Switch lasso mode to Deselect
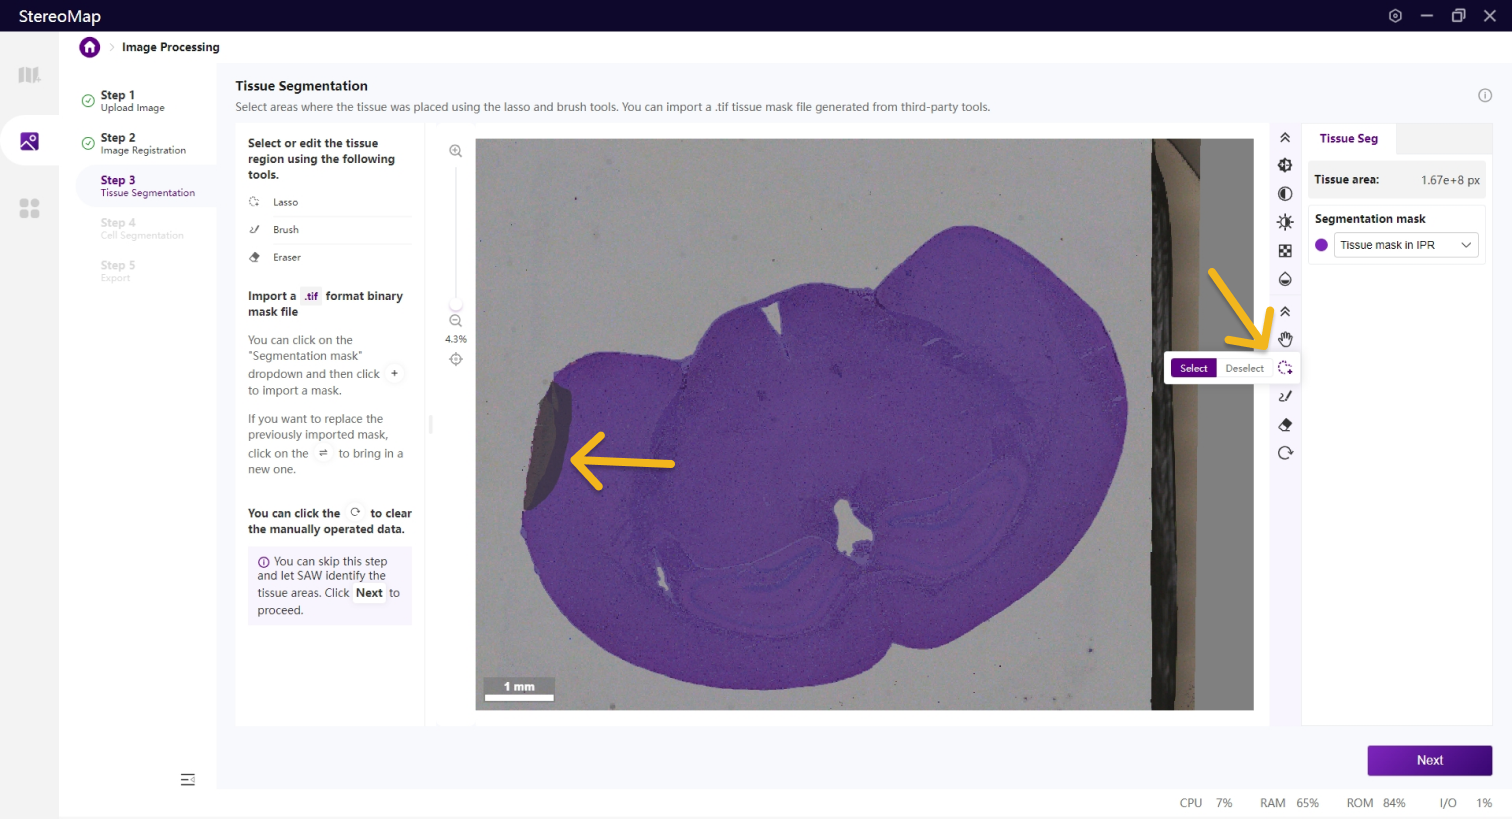Viewport: 1512px width, 819px height. 1244,368
